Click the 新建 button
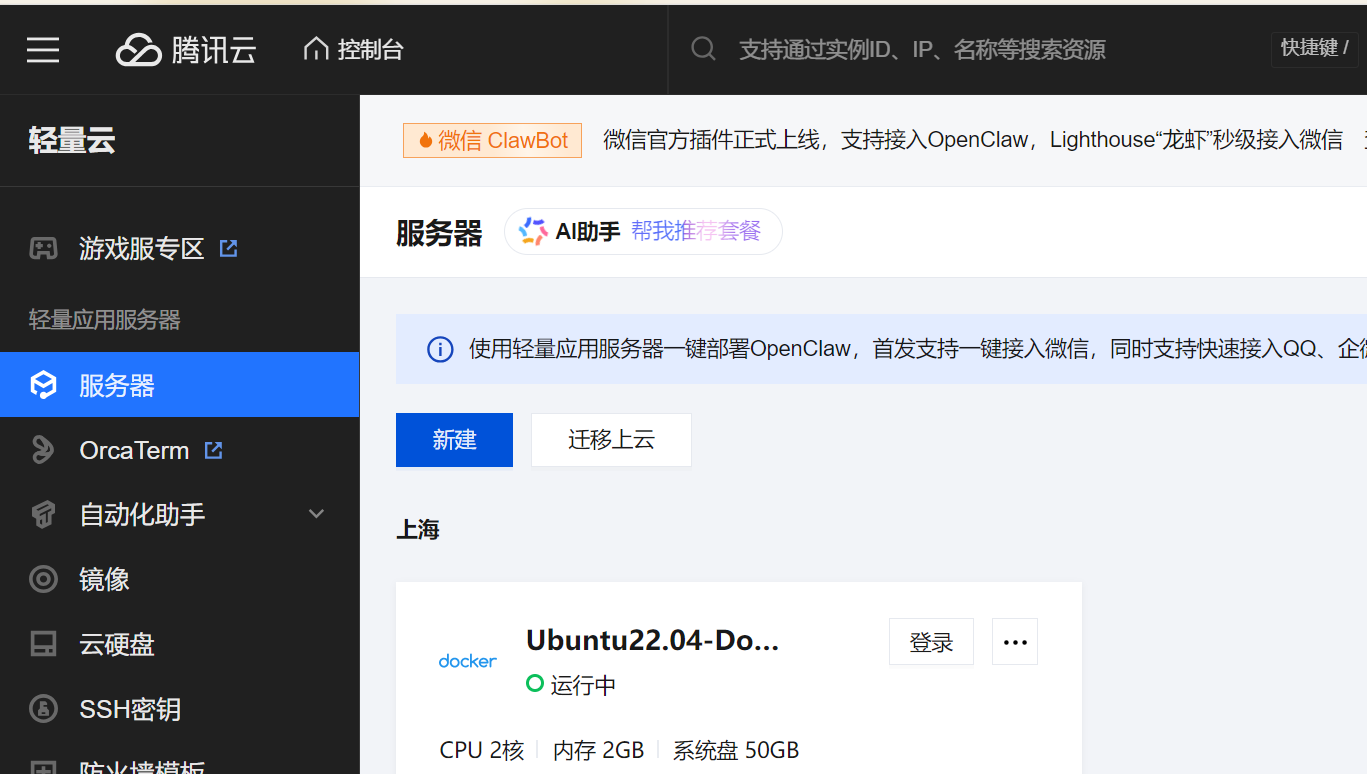Image resolution: width=1367 pixels, height=774 pixels. (x=454, y=440)
